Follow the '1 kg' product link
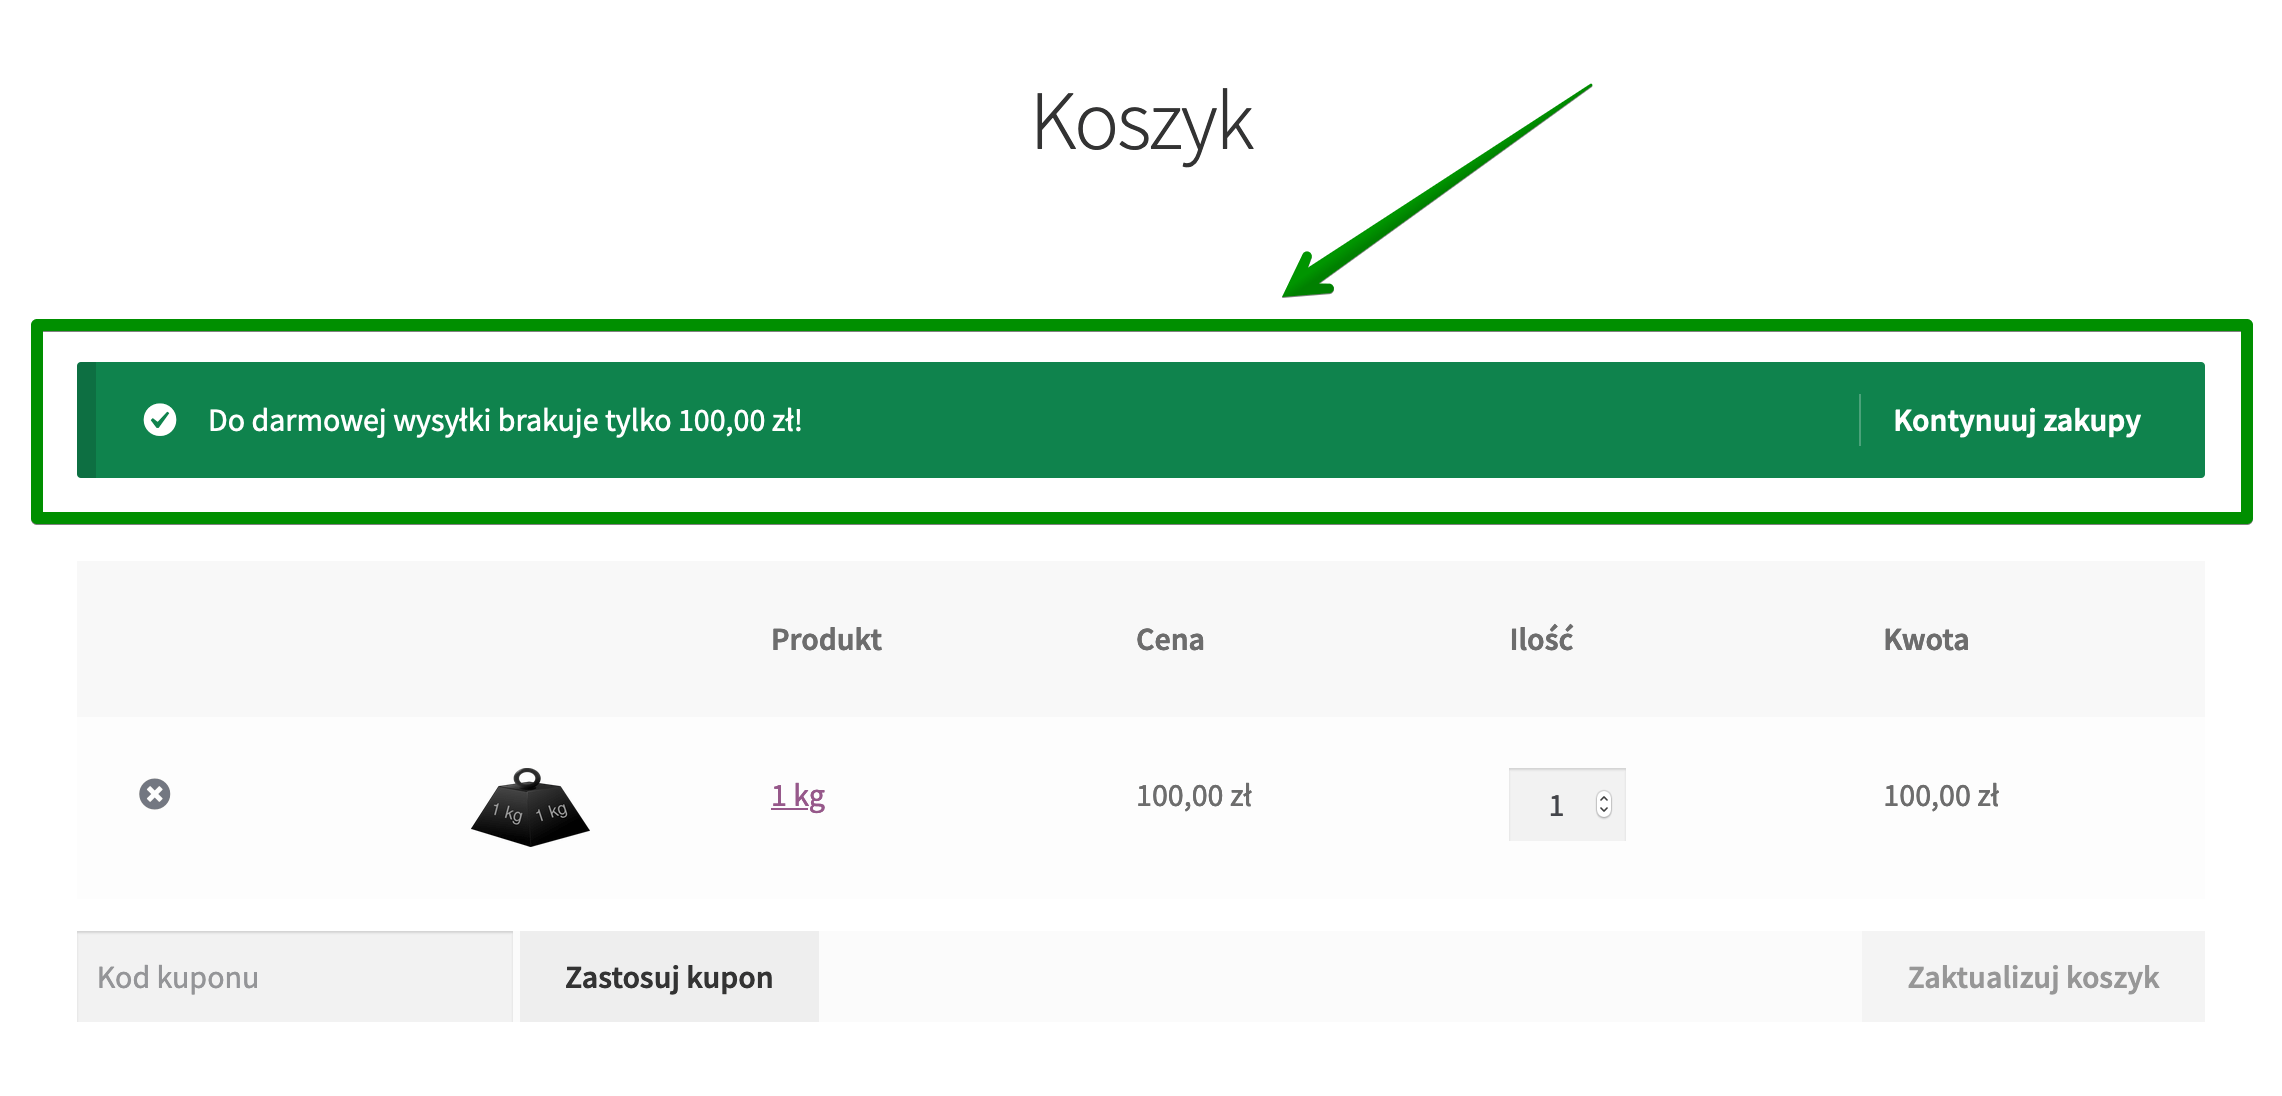Screen dimensions: 2282x1096 tap(798, 796)
